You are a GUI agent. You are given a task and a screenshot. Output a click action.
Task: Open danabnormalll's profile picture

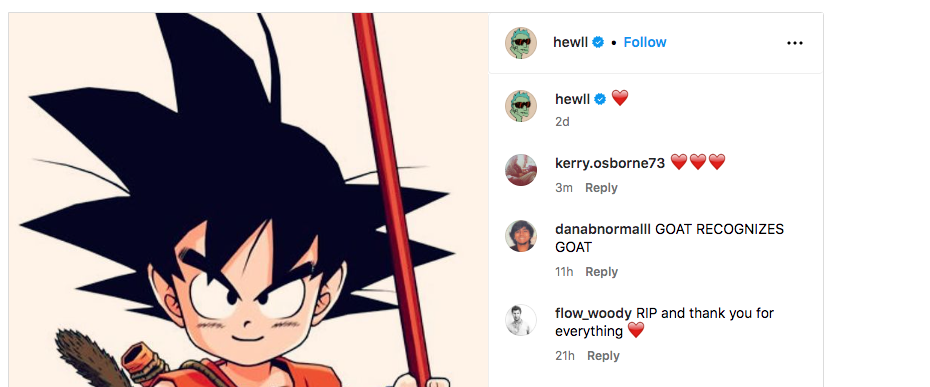tap(521, 236)
